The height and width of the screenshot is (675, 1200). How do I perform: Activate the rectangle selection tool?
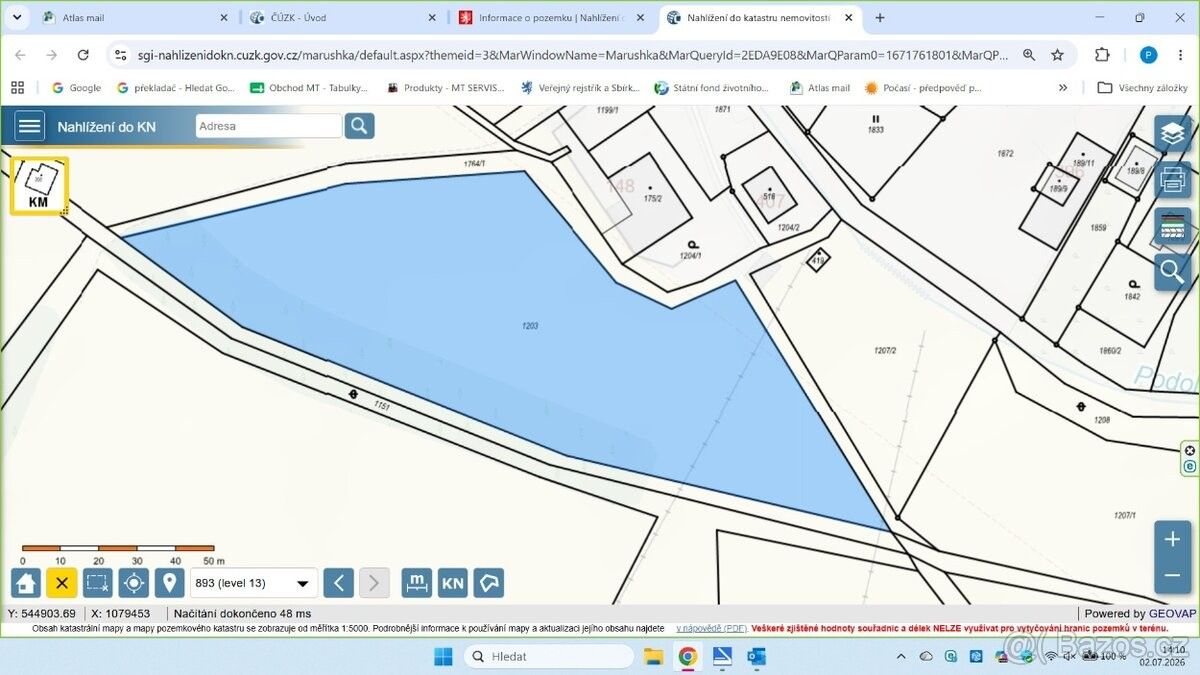pyautogui.click(x=97, y=583)
